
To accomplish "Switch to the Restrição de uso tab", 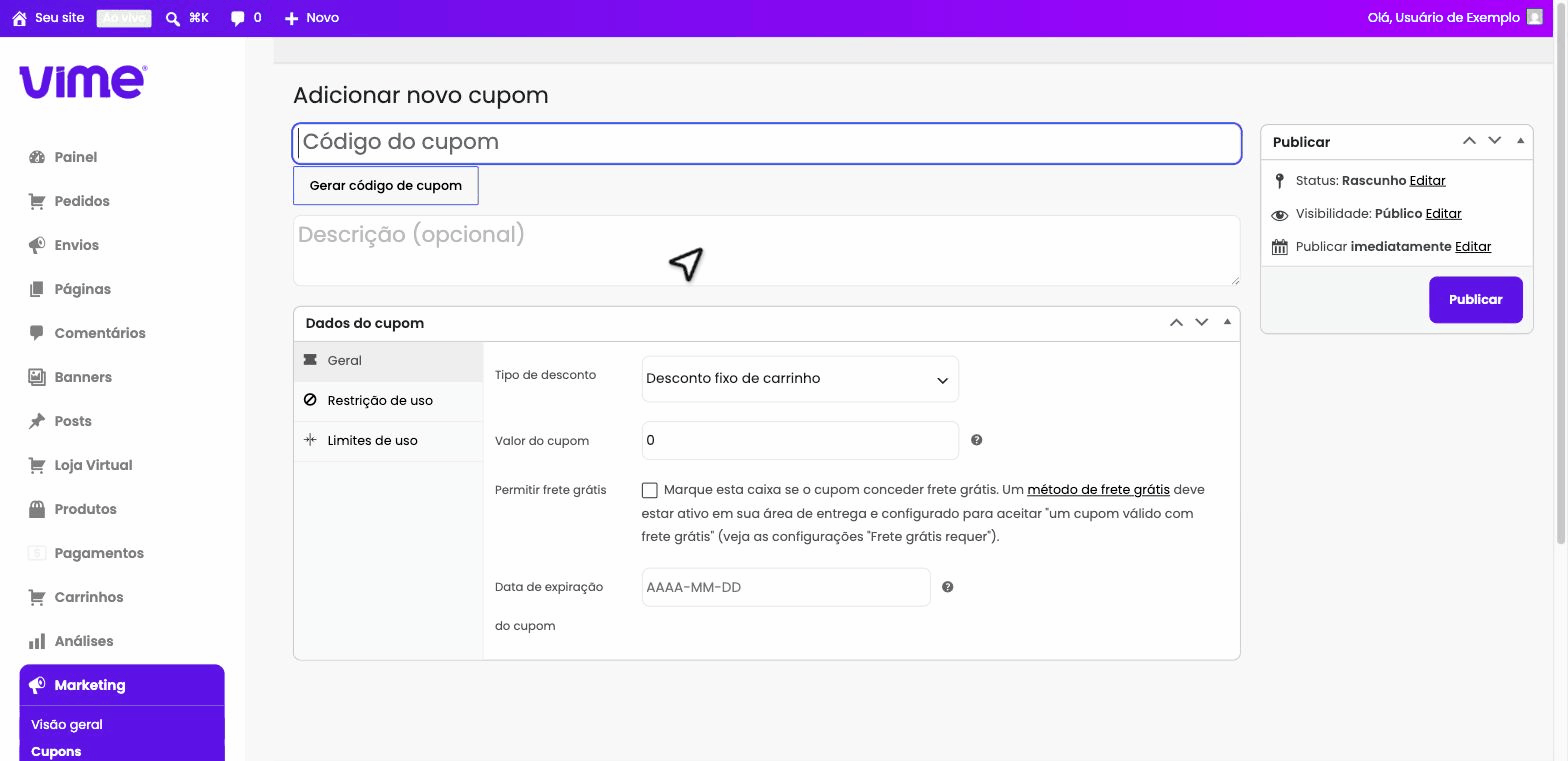I will tap(388, 401).
